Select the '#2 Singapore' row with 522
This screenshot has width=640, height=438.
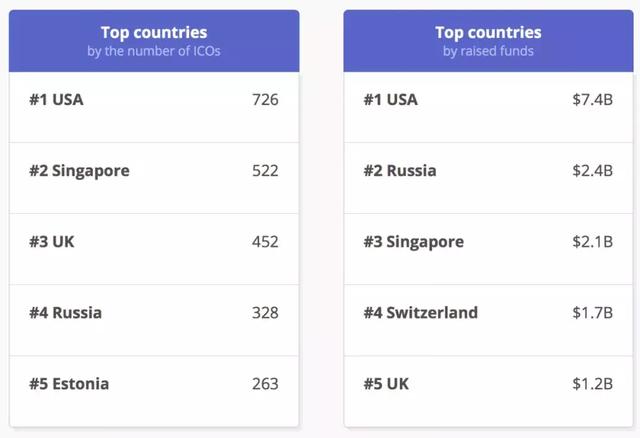coord(154,178)
